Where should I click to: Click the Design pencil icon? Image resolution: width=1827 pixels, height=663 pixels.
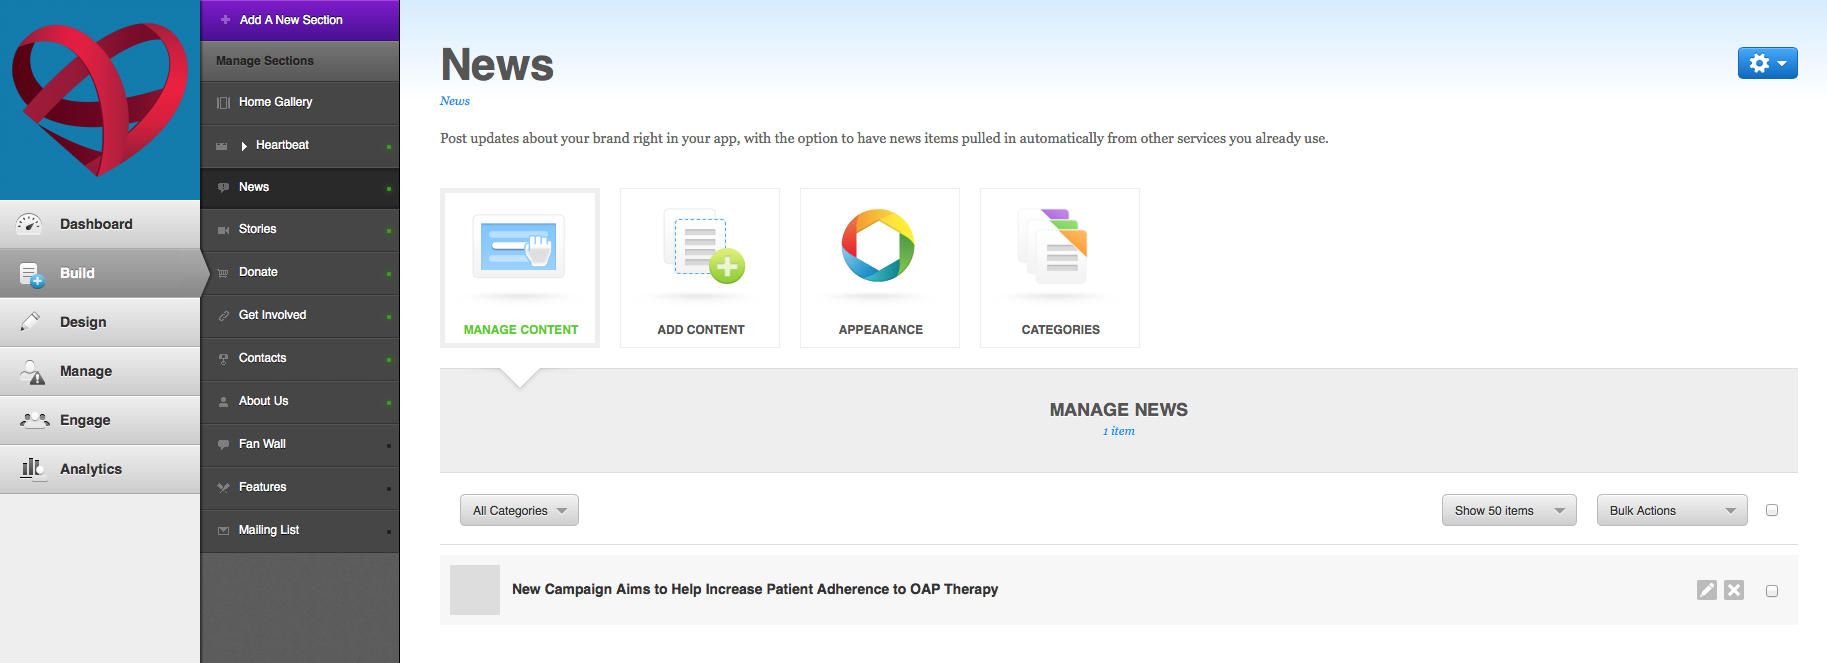point(30,322)
